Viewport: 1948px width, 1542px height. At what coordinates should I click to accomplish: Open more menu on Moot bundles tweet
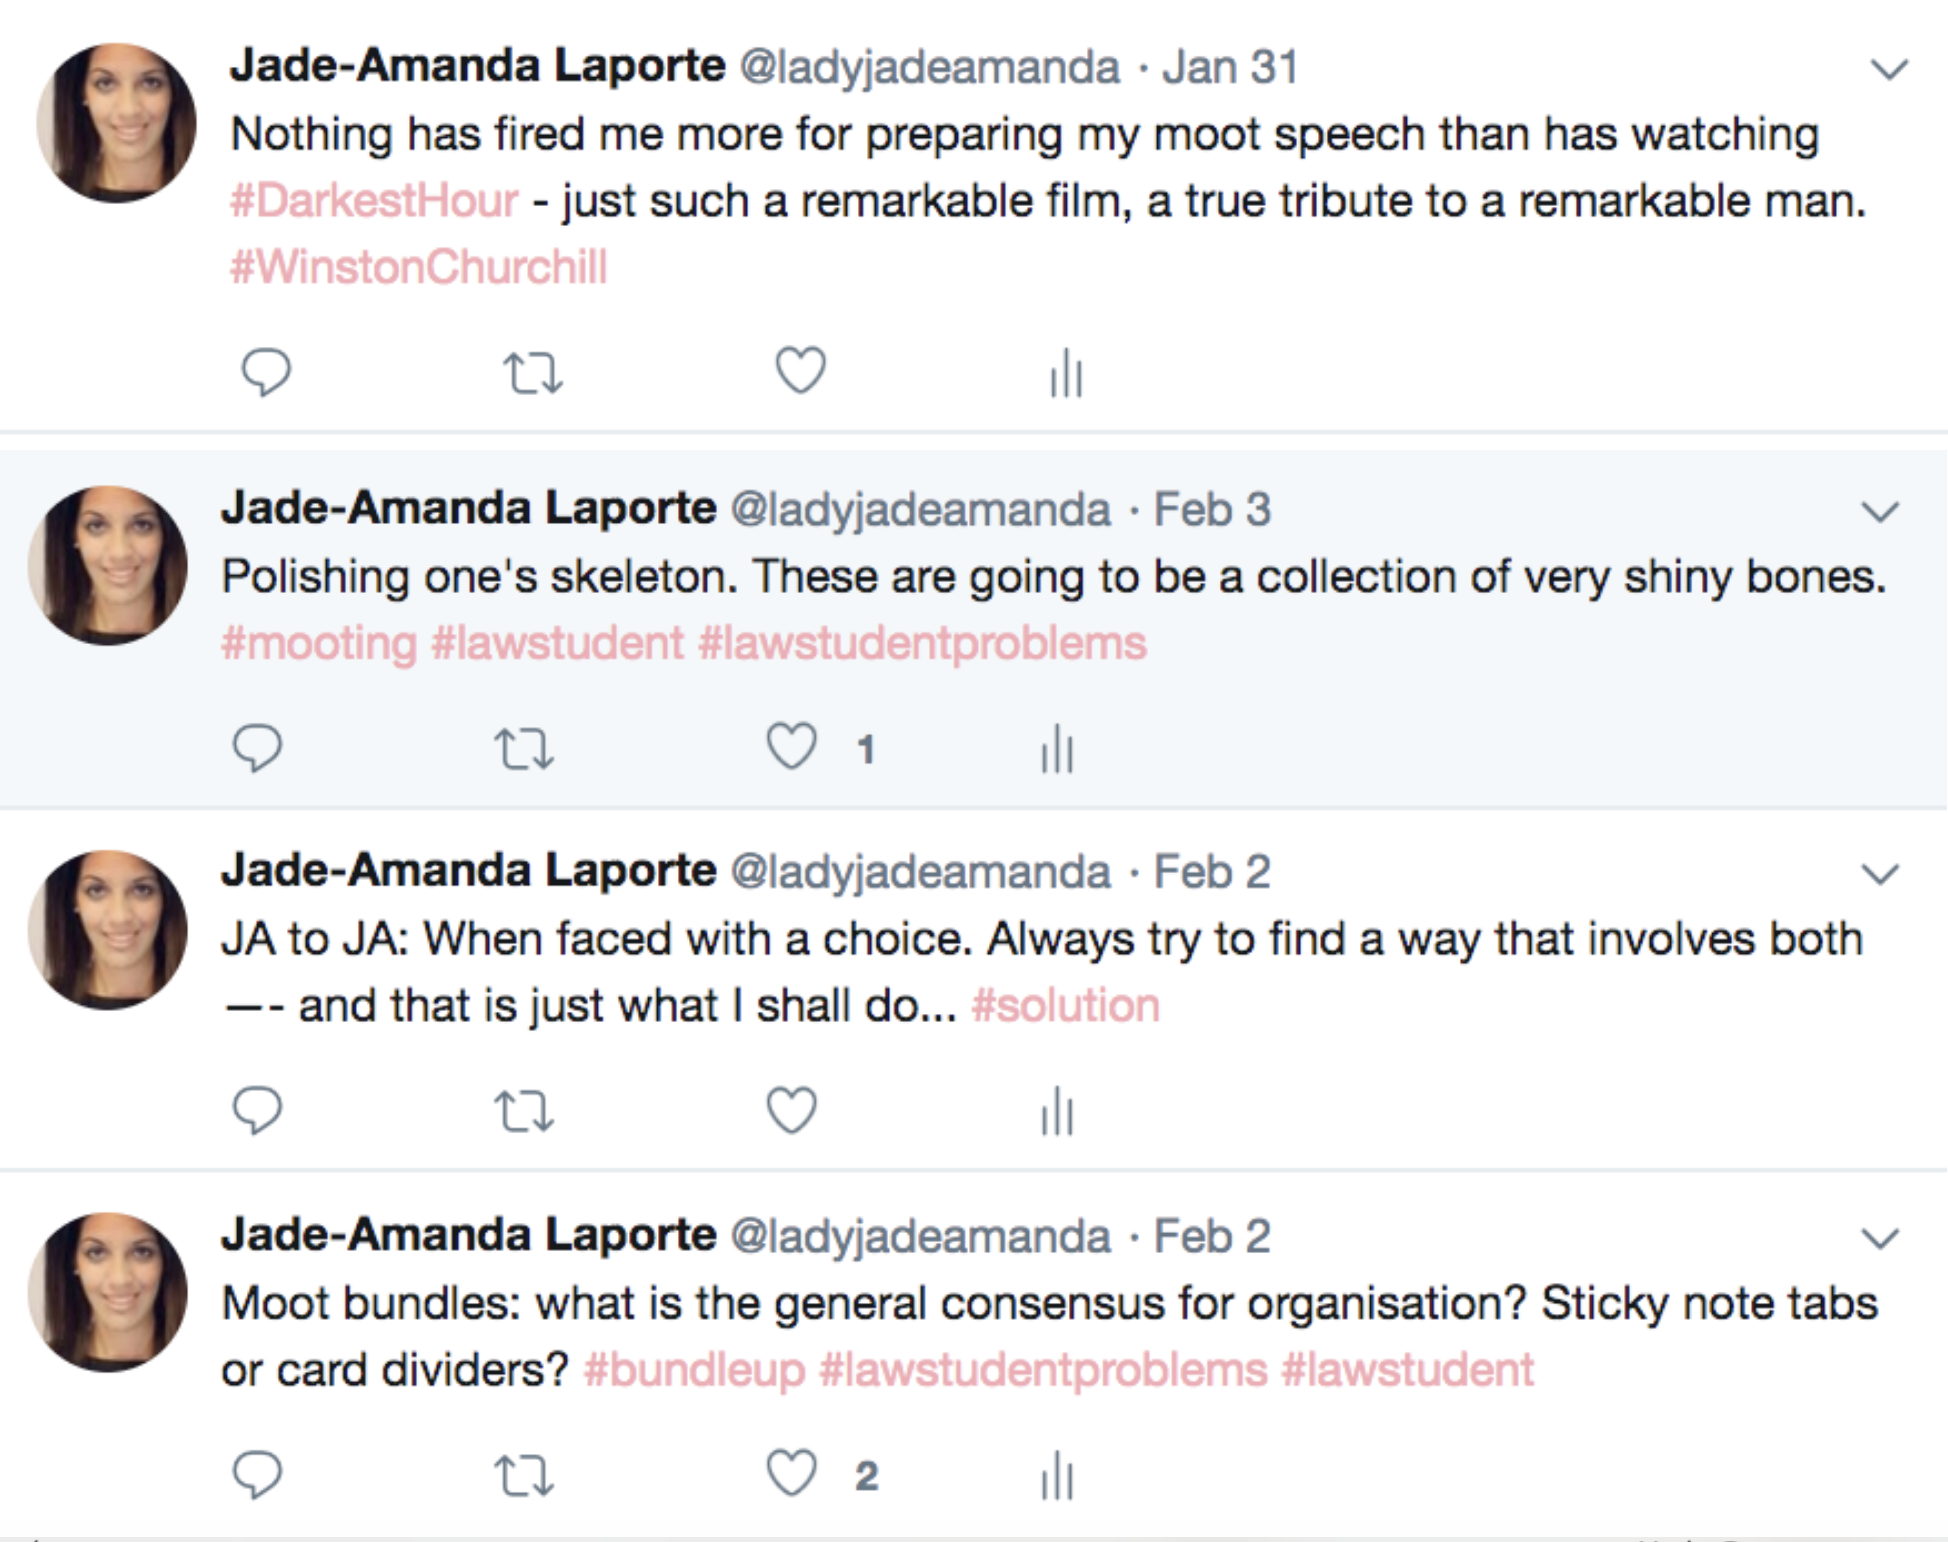coord(1880,1238)
